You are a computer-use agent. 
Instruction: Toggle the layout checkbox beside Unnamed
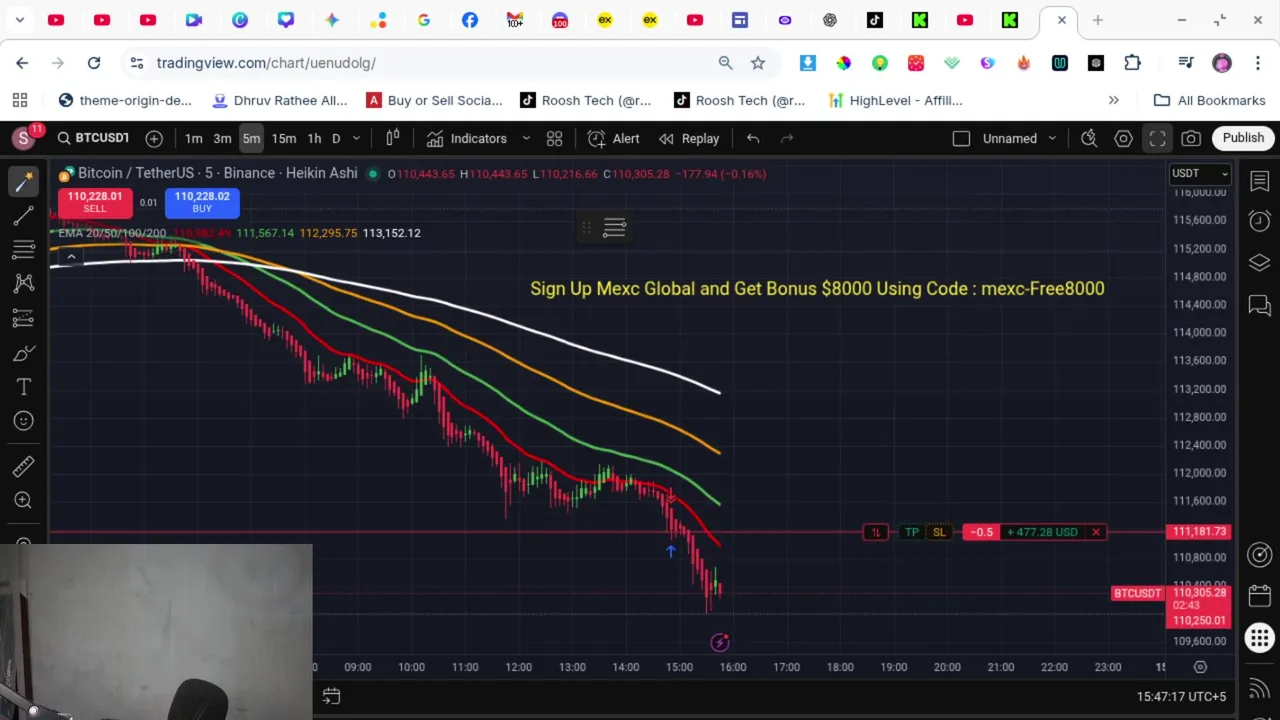[961, 138]
